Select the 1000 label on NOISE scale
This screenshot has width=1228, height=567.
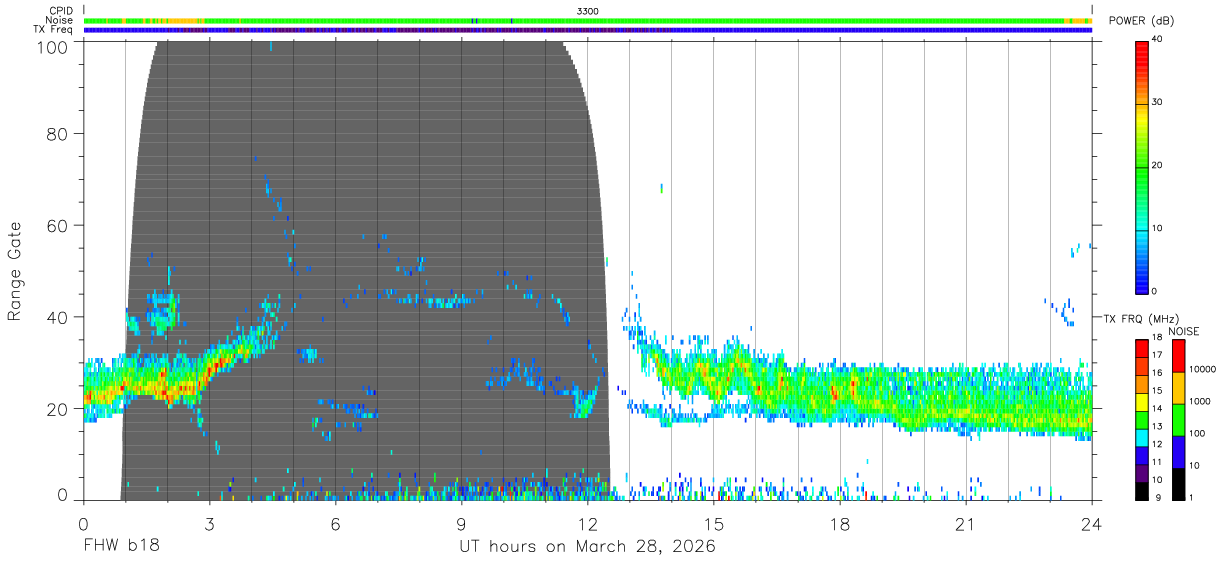(x=1199, y=402)
